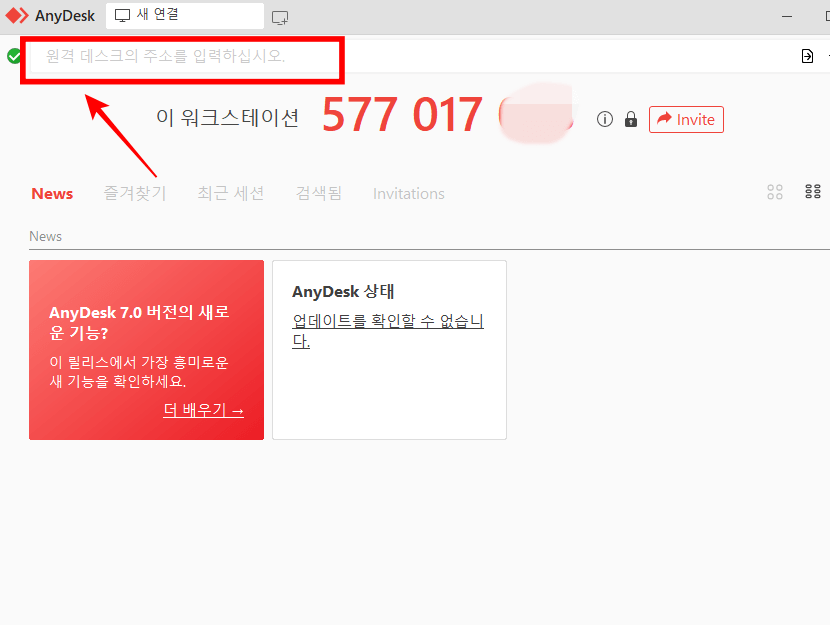830x625 pixels.
Task: Click the red AnyDesk diamond logo
Action: [x=16, y=15]
